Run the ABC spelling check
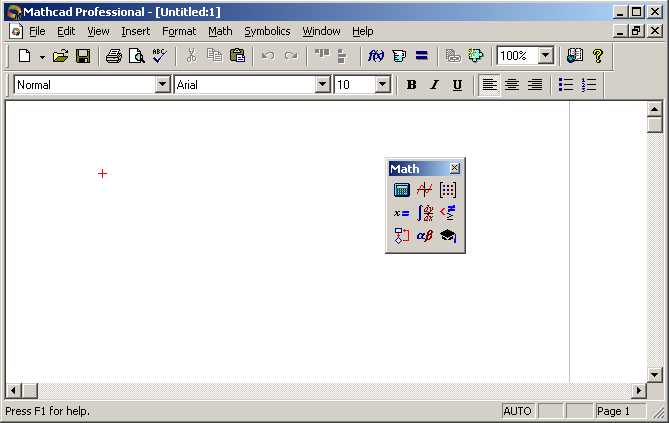Screen dimensions: 669x423 pos(159,56)
